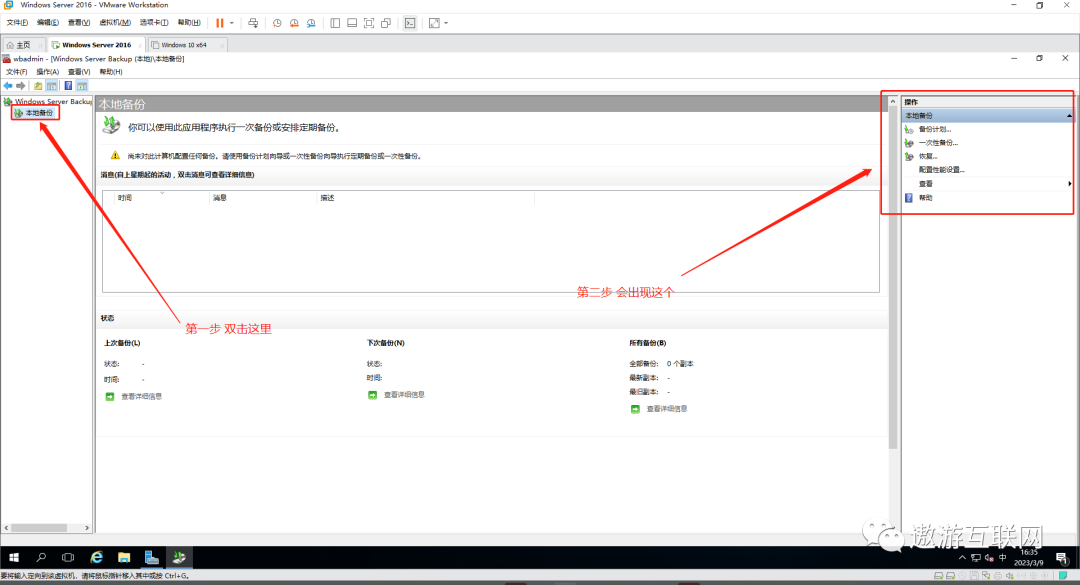
Task: Expand the stretch display dropdown arrow
Action: coord(446,23)
